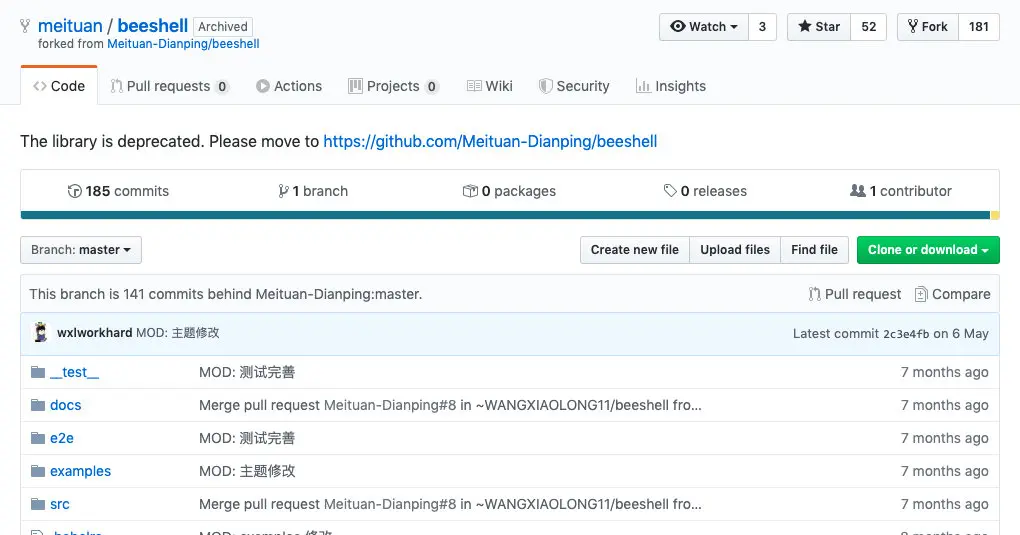Open the Projects tab
This screenshot has width=1020, height=535.
(394, 86)
